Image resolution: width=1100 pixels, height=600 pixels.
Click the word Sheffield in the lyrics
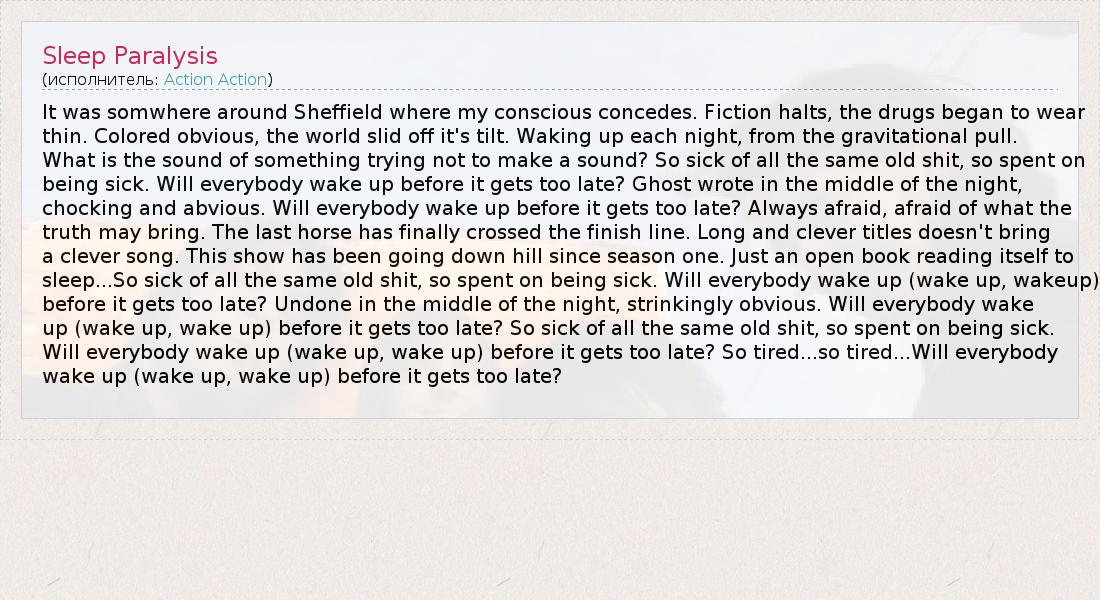click(x=338, y=112)
